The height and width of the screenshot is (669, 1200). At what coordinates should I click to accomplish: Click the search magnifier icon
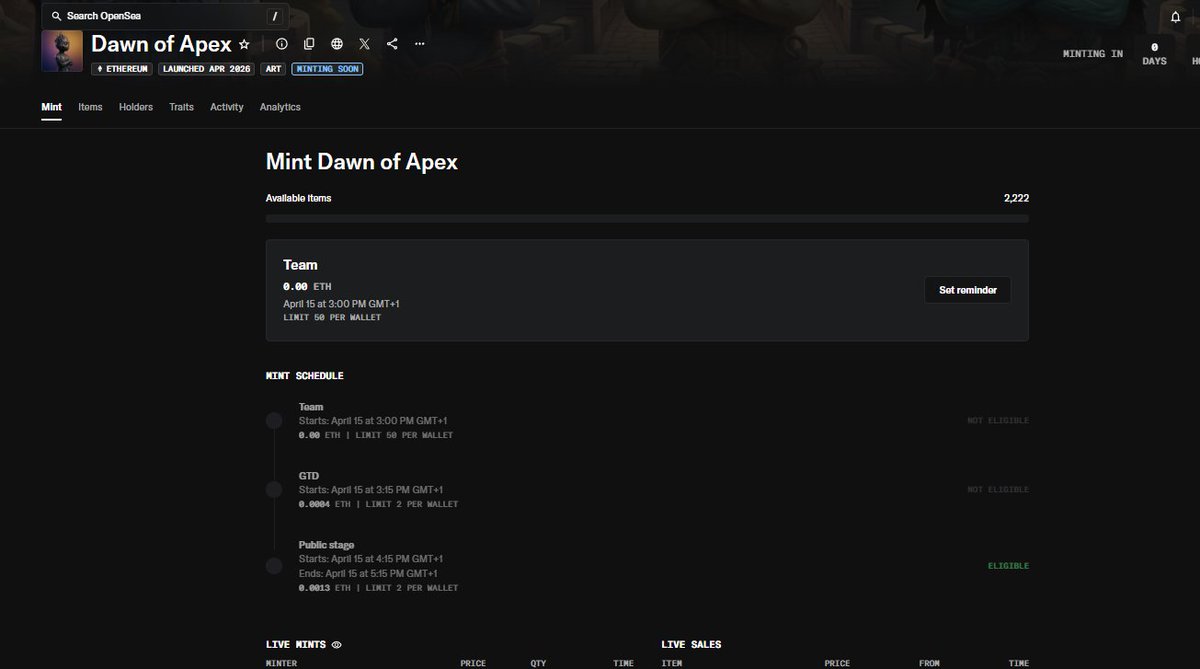[56, 16]
